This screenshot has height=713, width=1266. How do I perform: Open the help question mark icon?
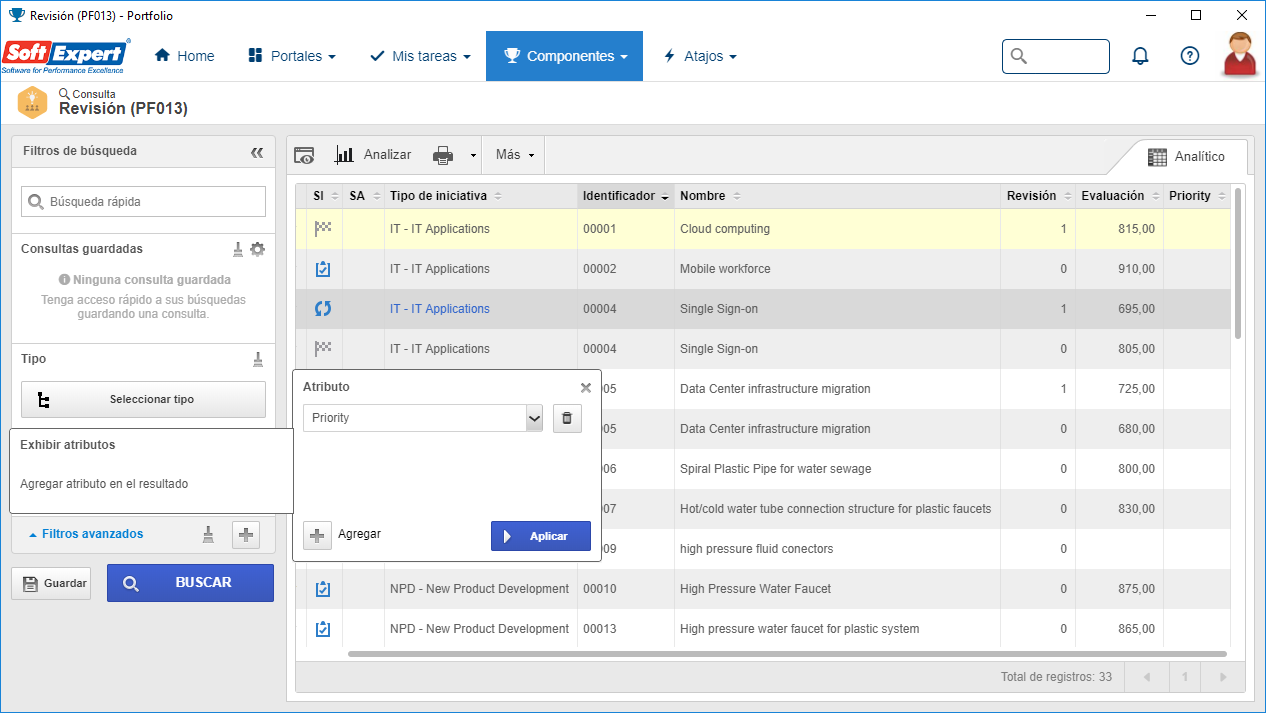1190,56
